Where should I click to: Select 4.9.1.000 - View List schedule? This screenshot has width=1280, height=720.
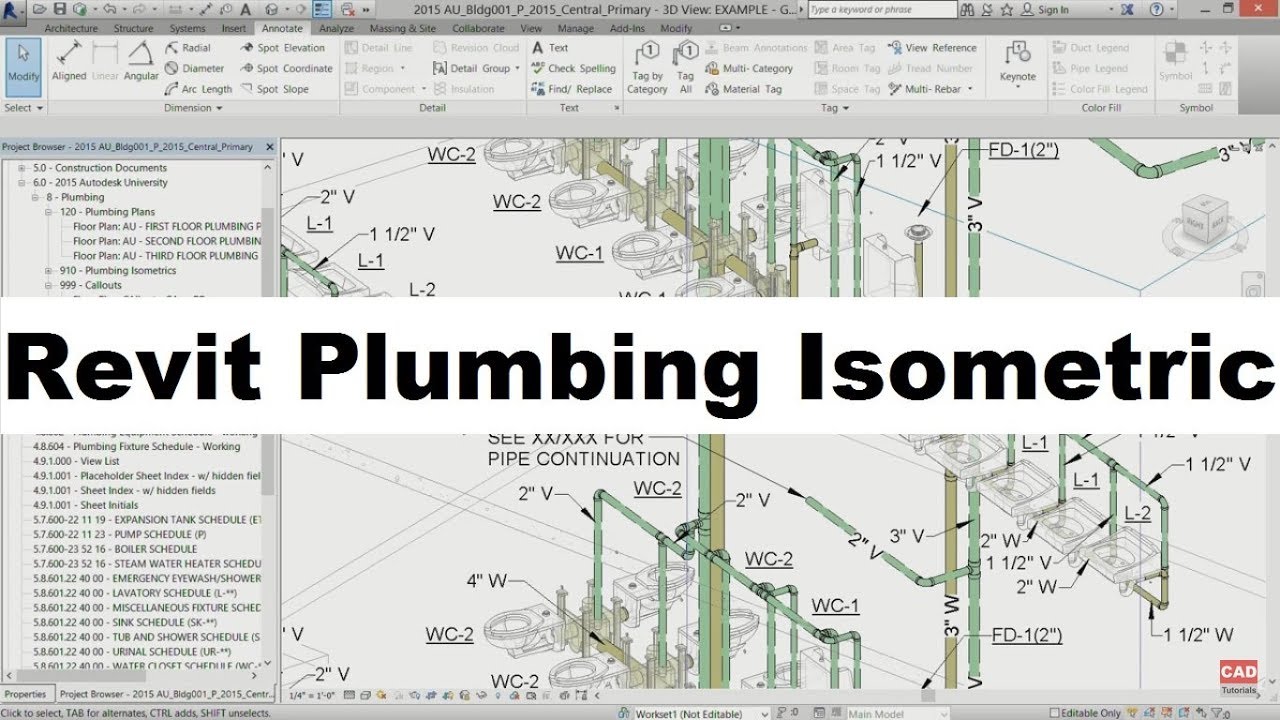pos(76,461)
